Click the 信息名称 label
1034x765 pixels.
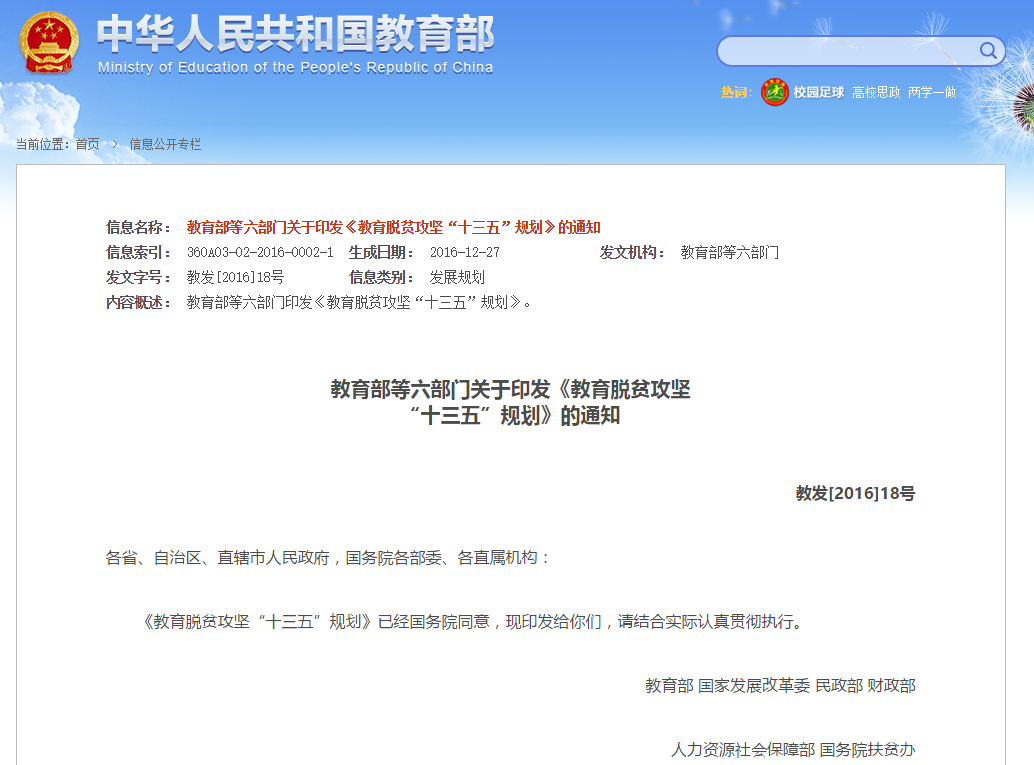point(138,228)
